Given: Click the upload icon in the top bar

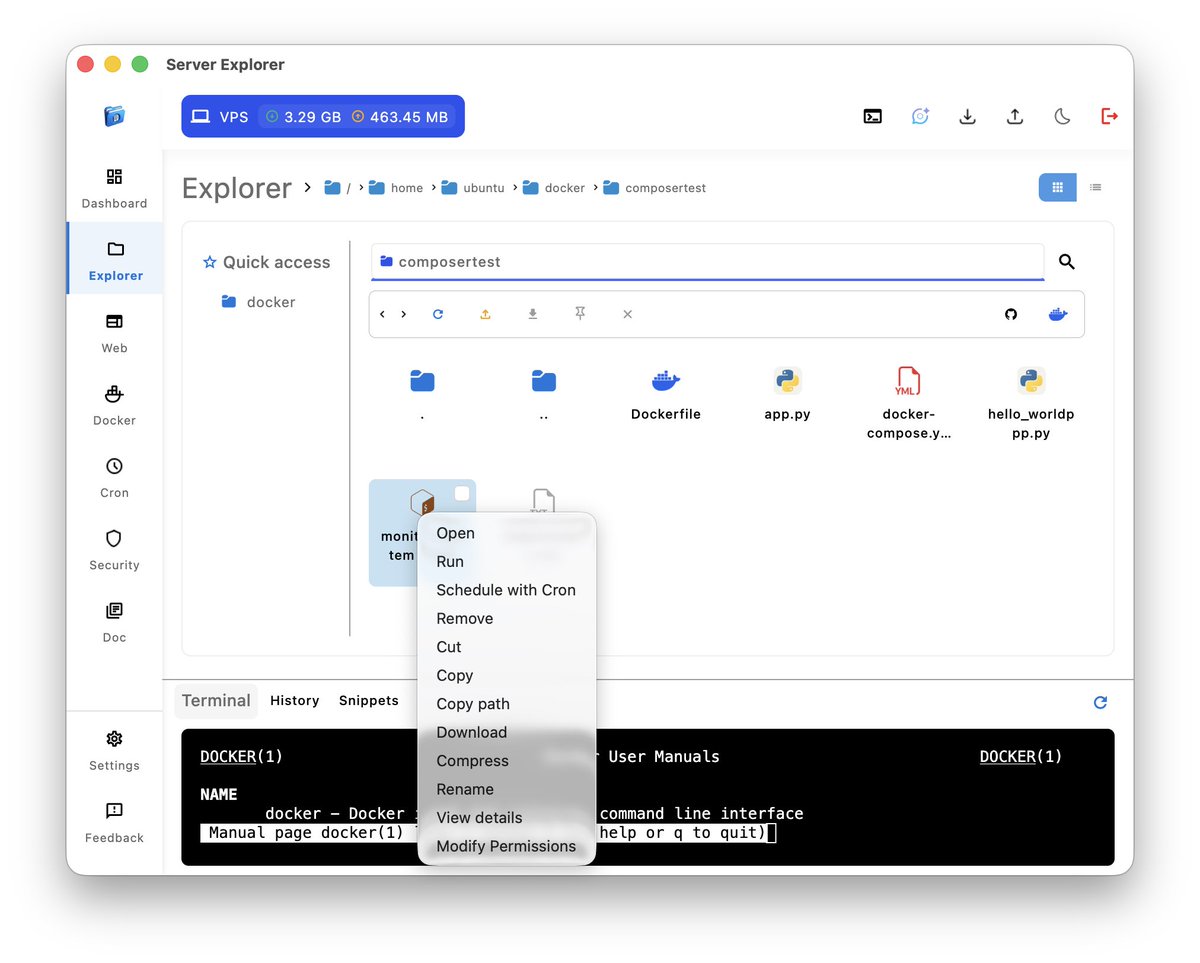Looking at the screenshot, I should point(1015,116).
